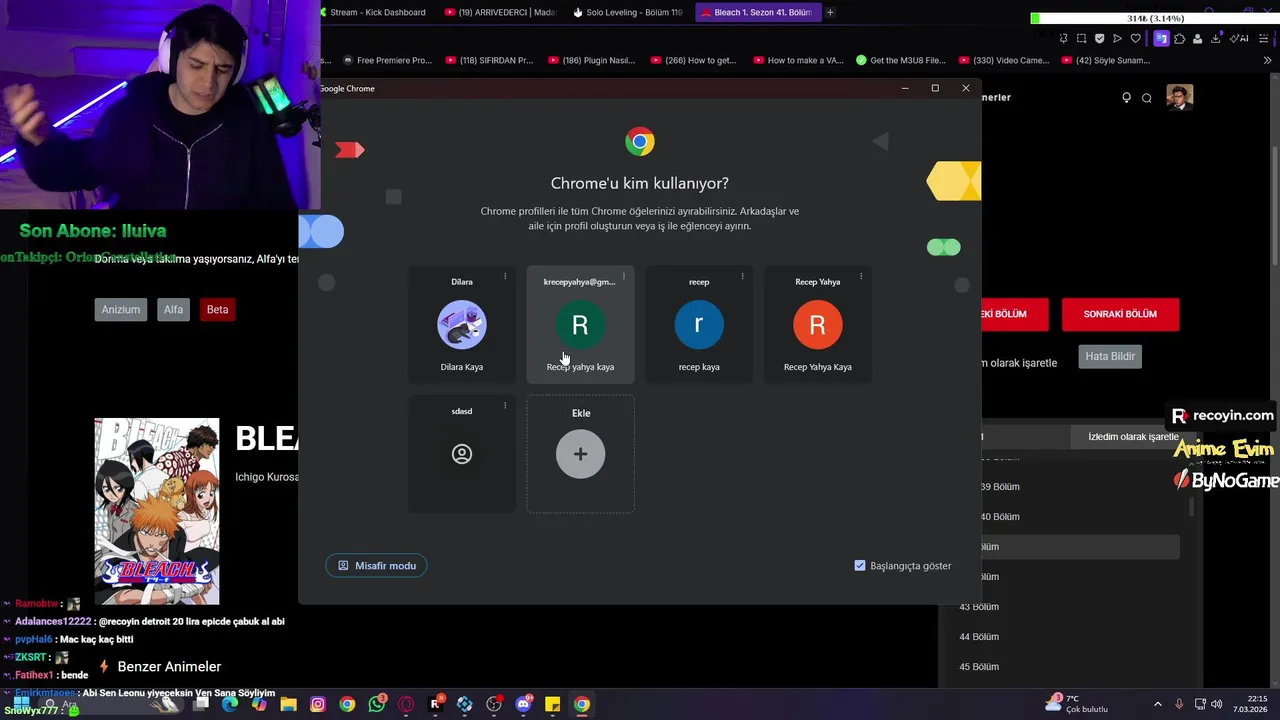Switch to the '(19) ARRIVEDERCI' tab
Viewport: 1280px width, 720px height.
tap(500, 12)
